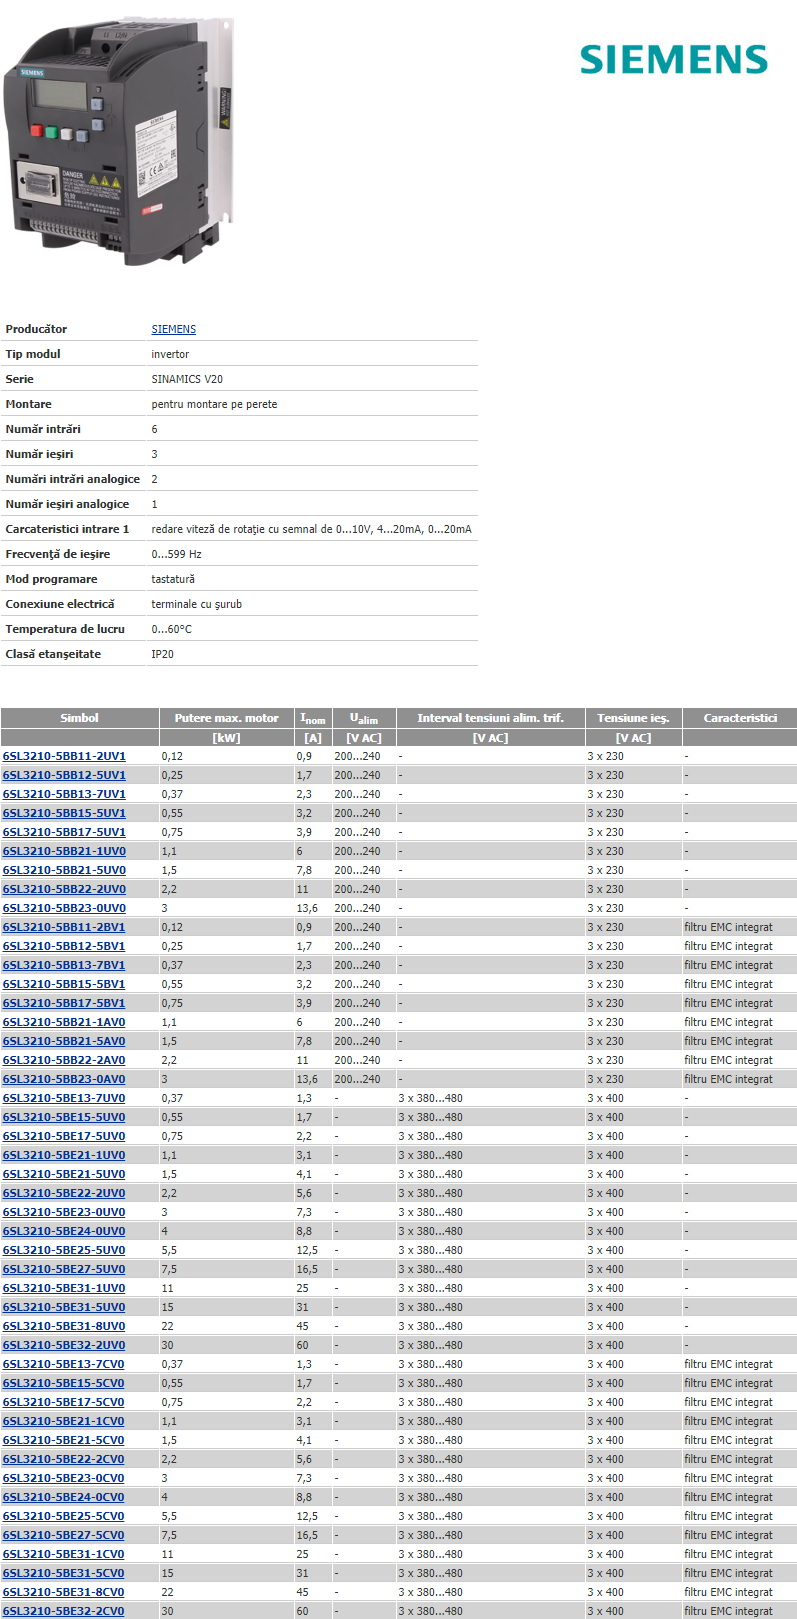Screen dimensions: 797x1619
Task: Open product link 6SL3210-5BB21-5AV0
Action: tap(64, 1041)
